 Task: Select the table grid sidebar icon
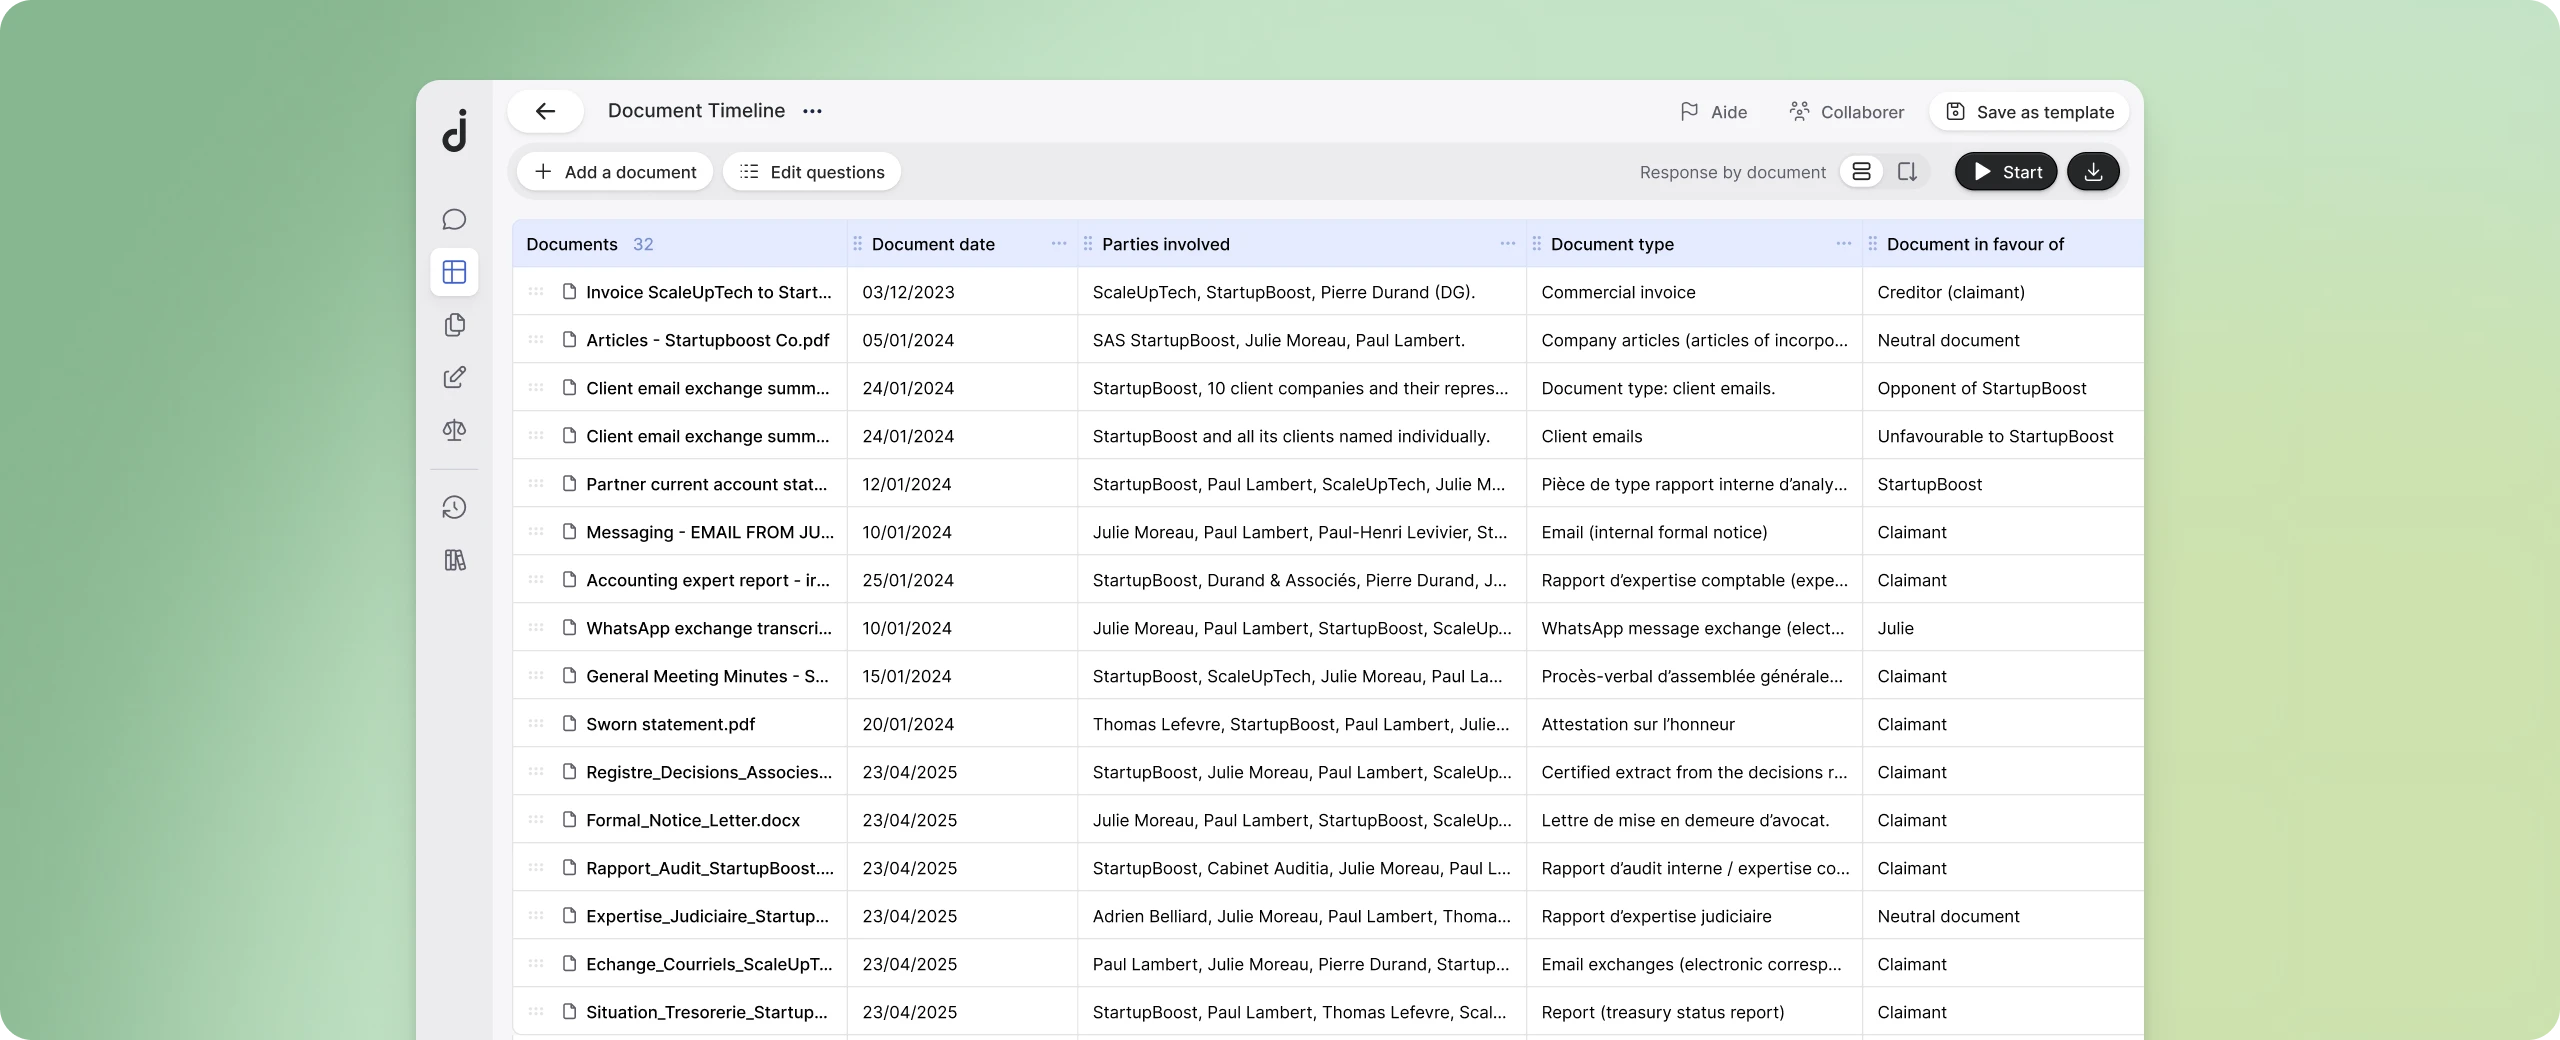pyautogui.click(x=454, y=272)
